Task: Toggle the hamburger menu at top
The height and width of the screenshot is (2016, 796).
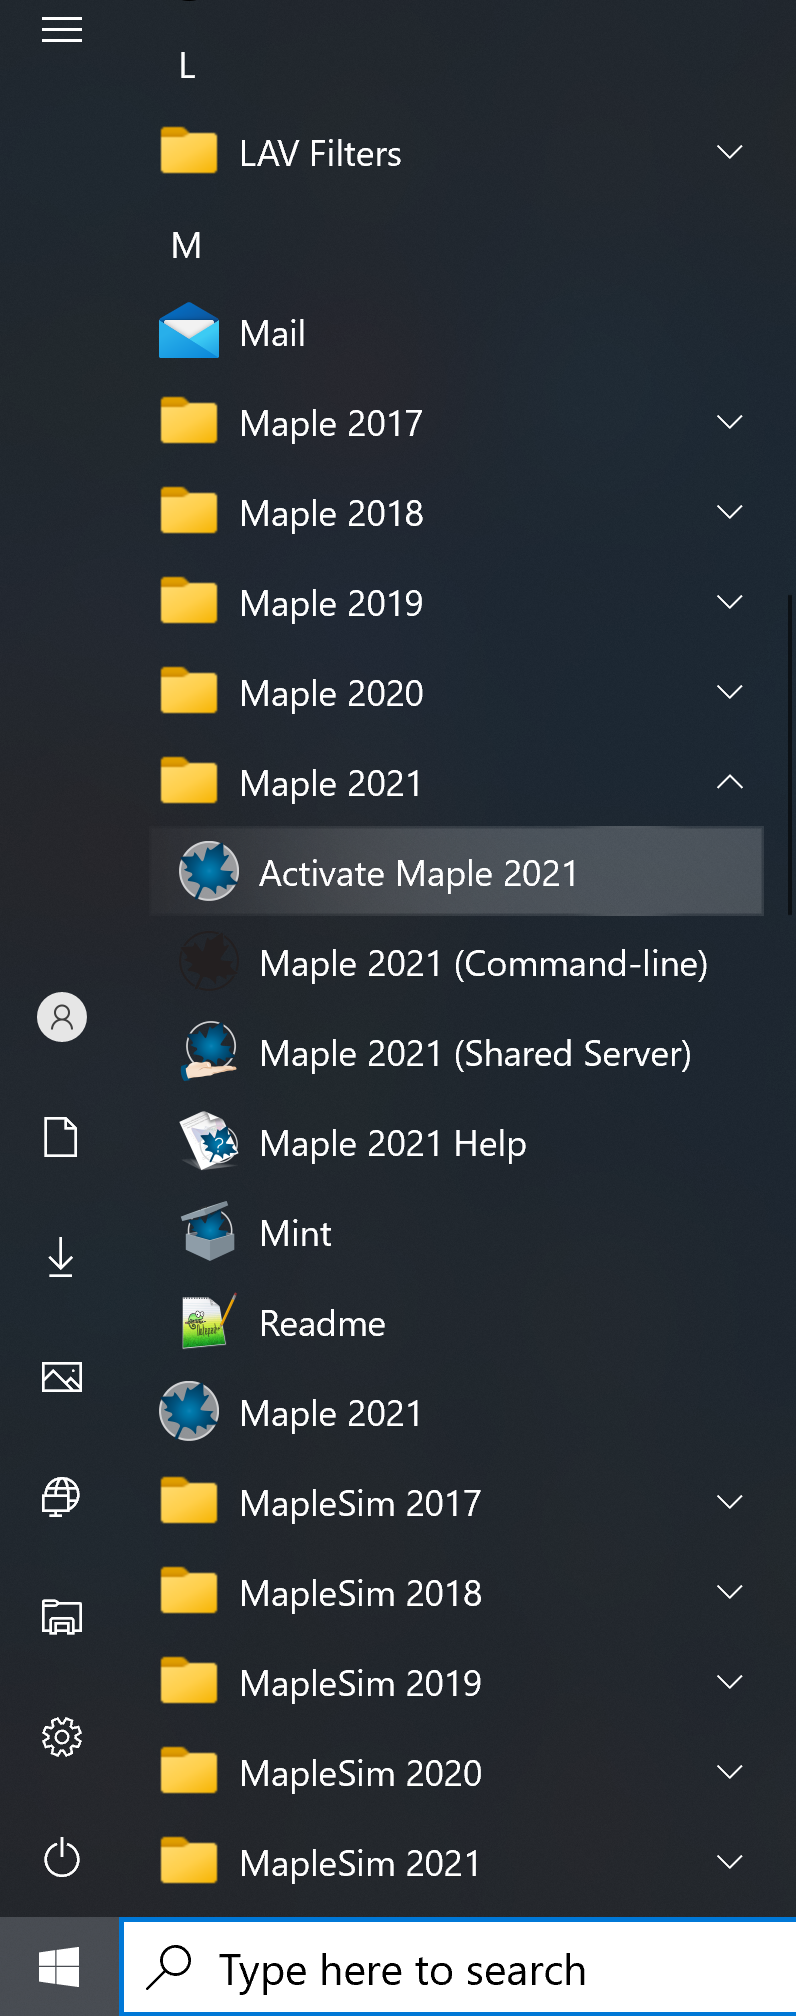Action: (x=62, y=30)
